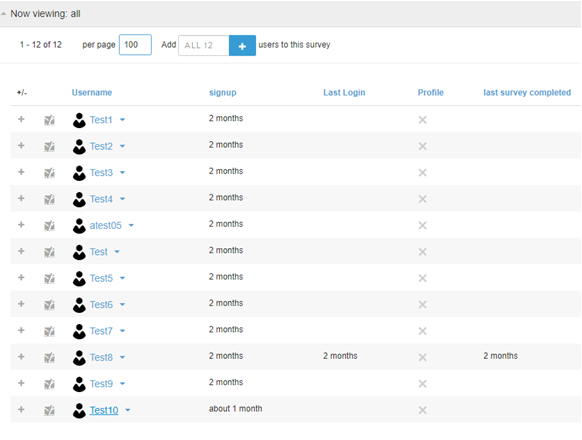Screen dimensions: 582x440
Task: Click the chart edit icon for Test8
Action: 49,357
